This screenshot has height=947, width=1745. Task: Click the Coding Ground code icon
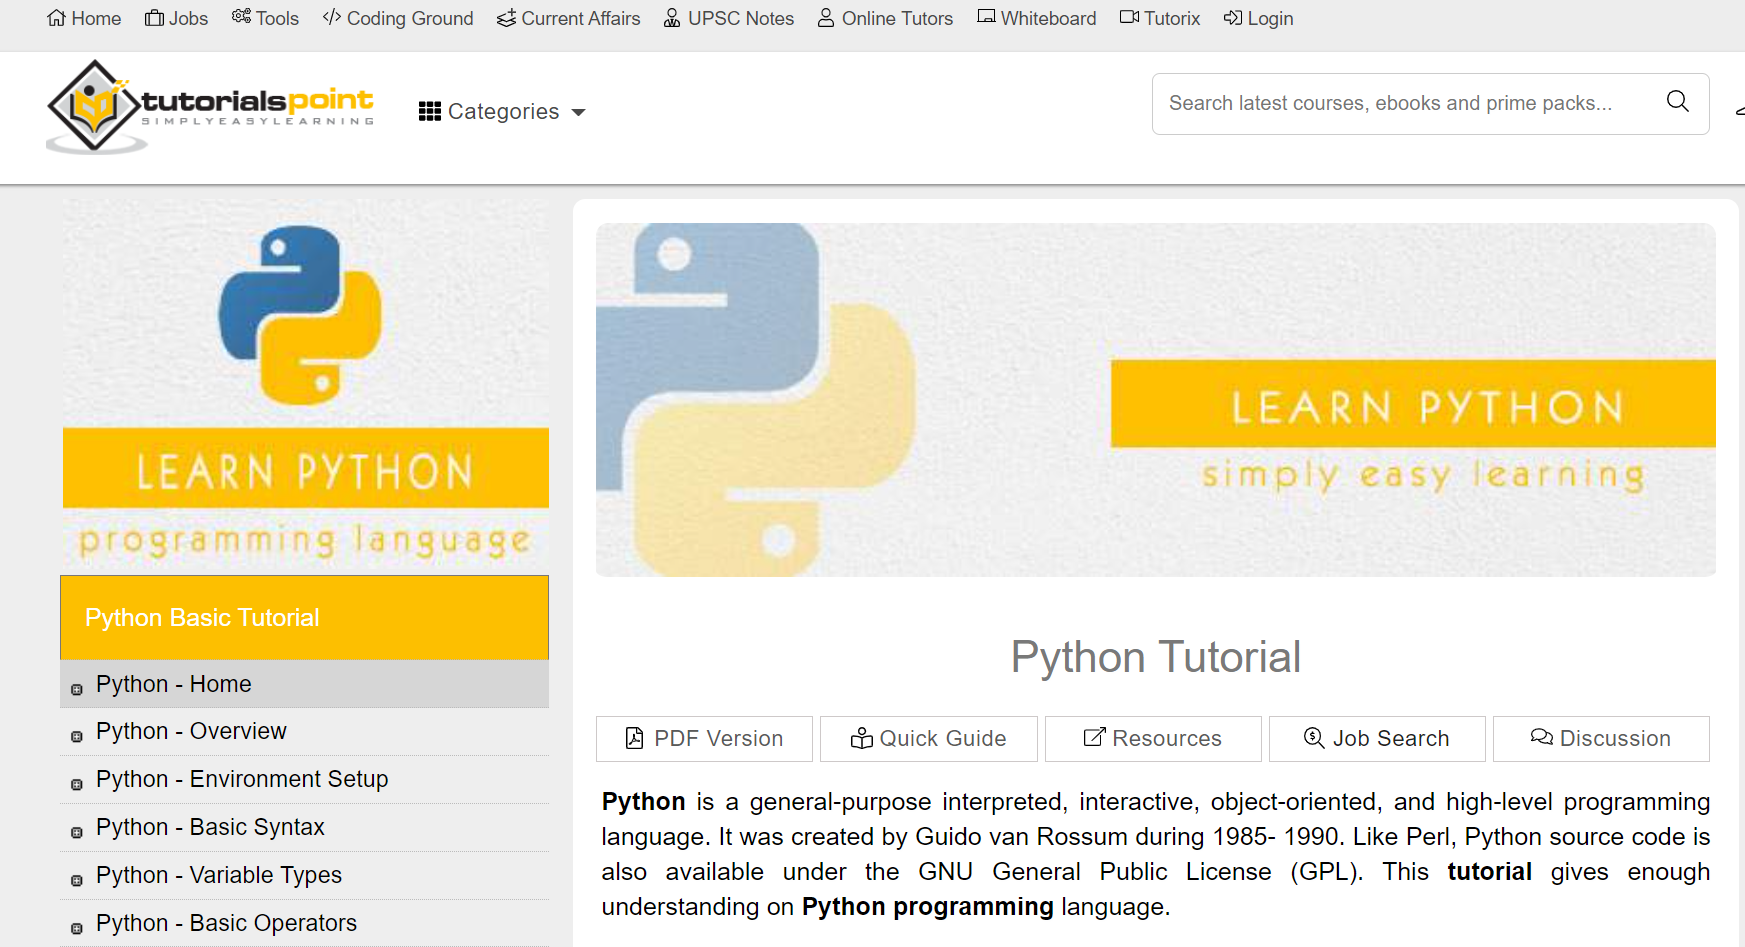click(332, 18)
